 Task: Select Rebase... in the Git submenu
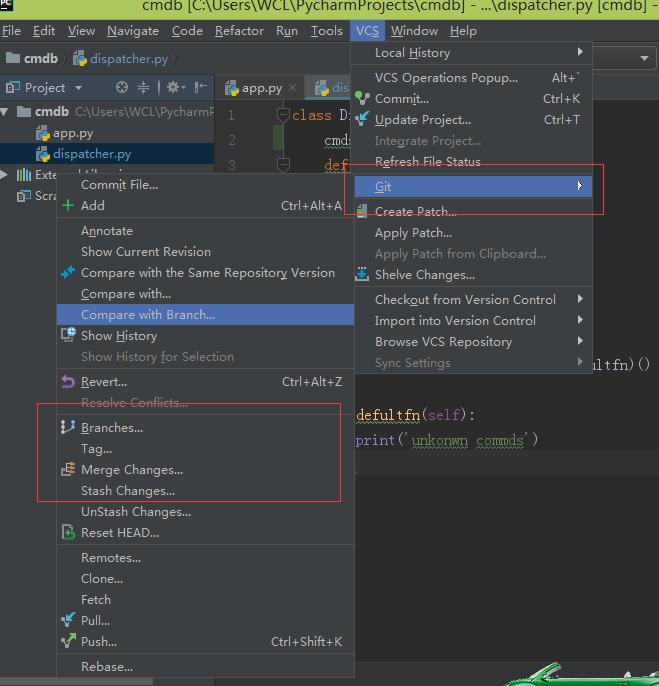(205, 666)
